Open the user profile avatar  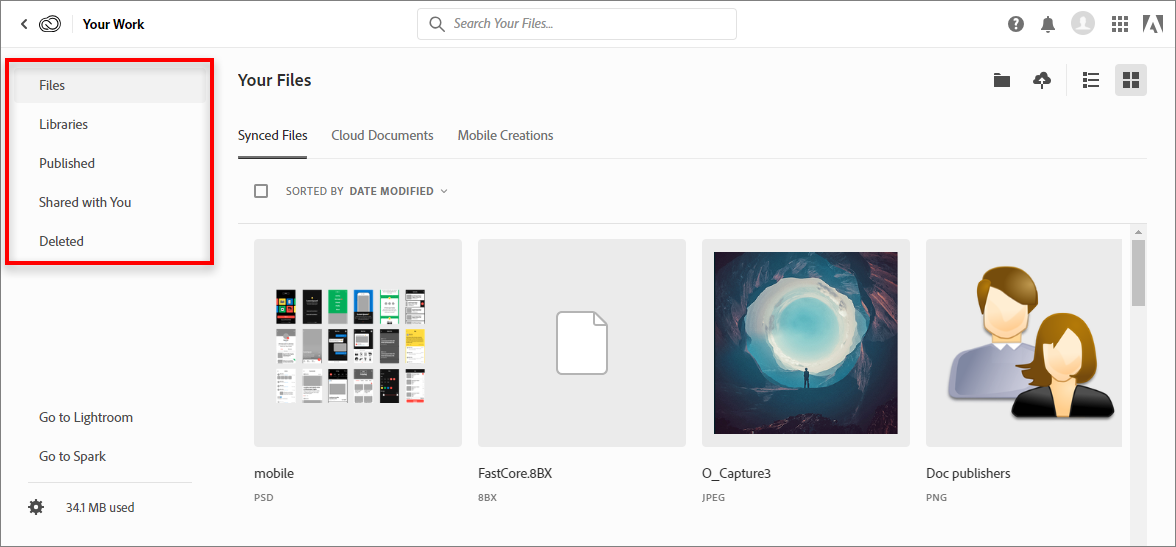pos(1082,24)
